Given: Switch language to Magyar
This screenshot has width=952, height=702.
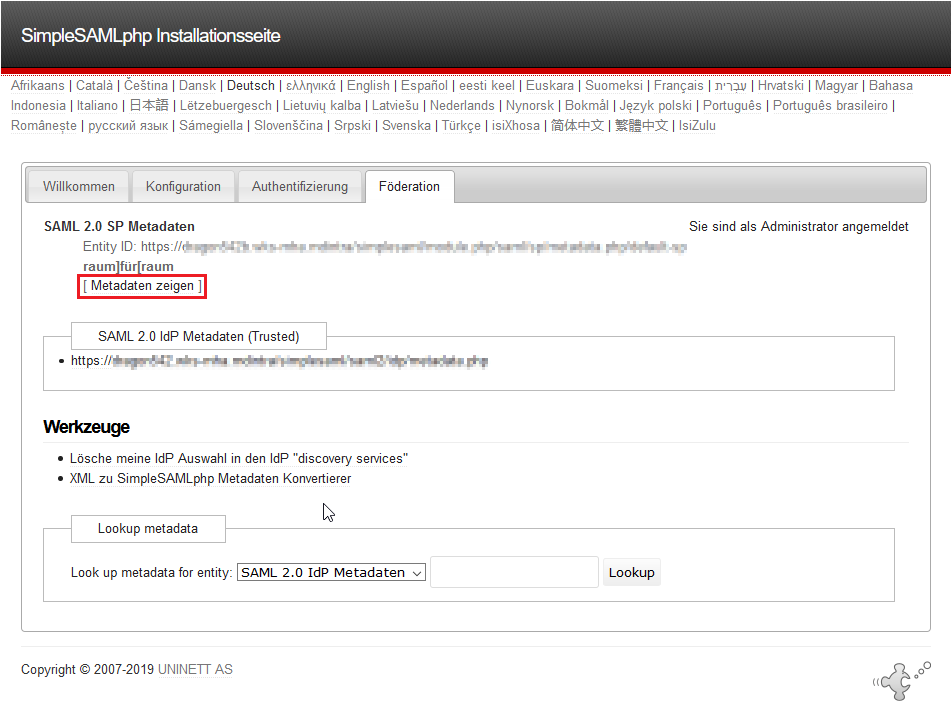Looking at the screenshot, I should pos(837,86).
